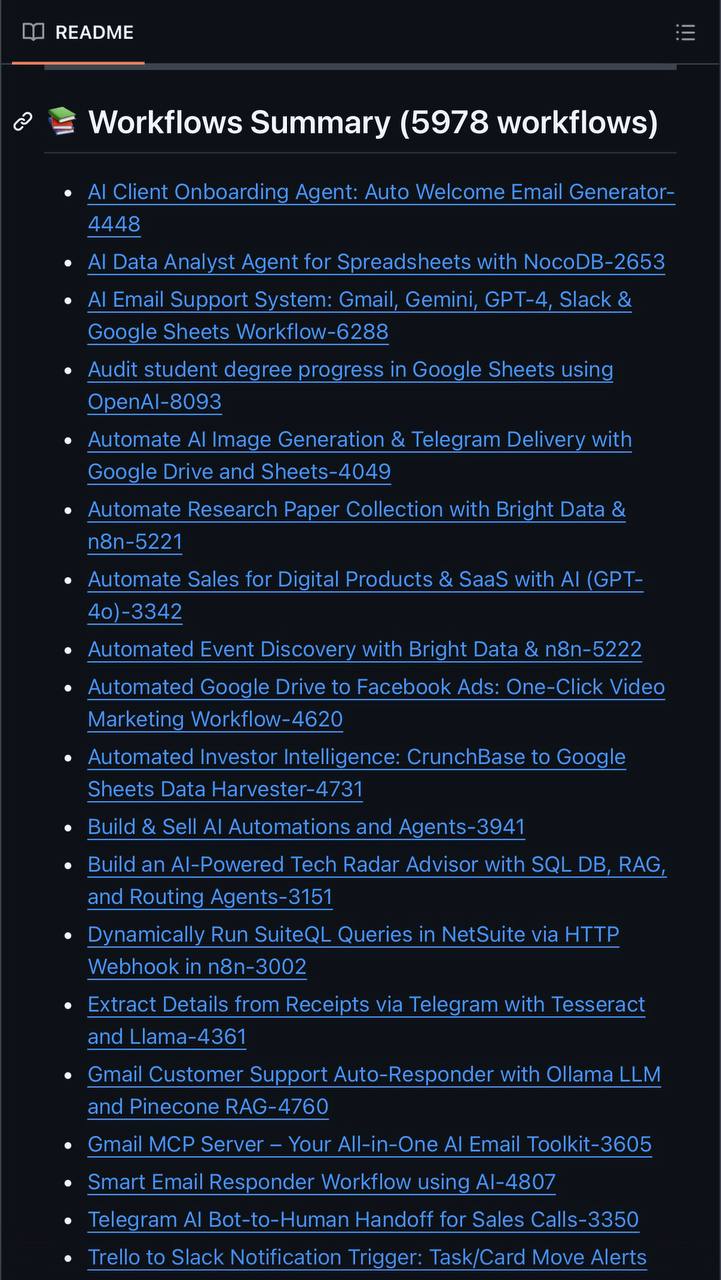This screenshot has height=1280, width=721.
Task: Open Automate Sales for Digital Products link
Action: (x=365, y=580)
